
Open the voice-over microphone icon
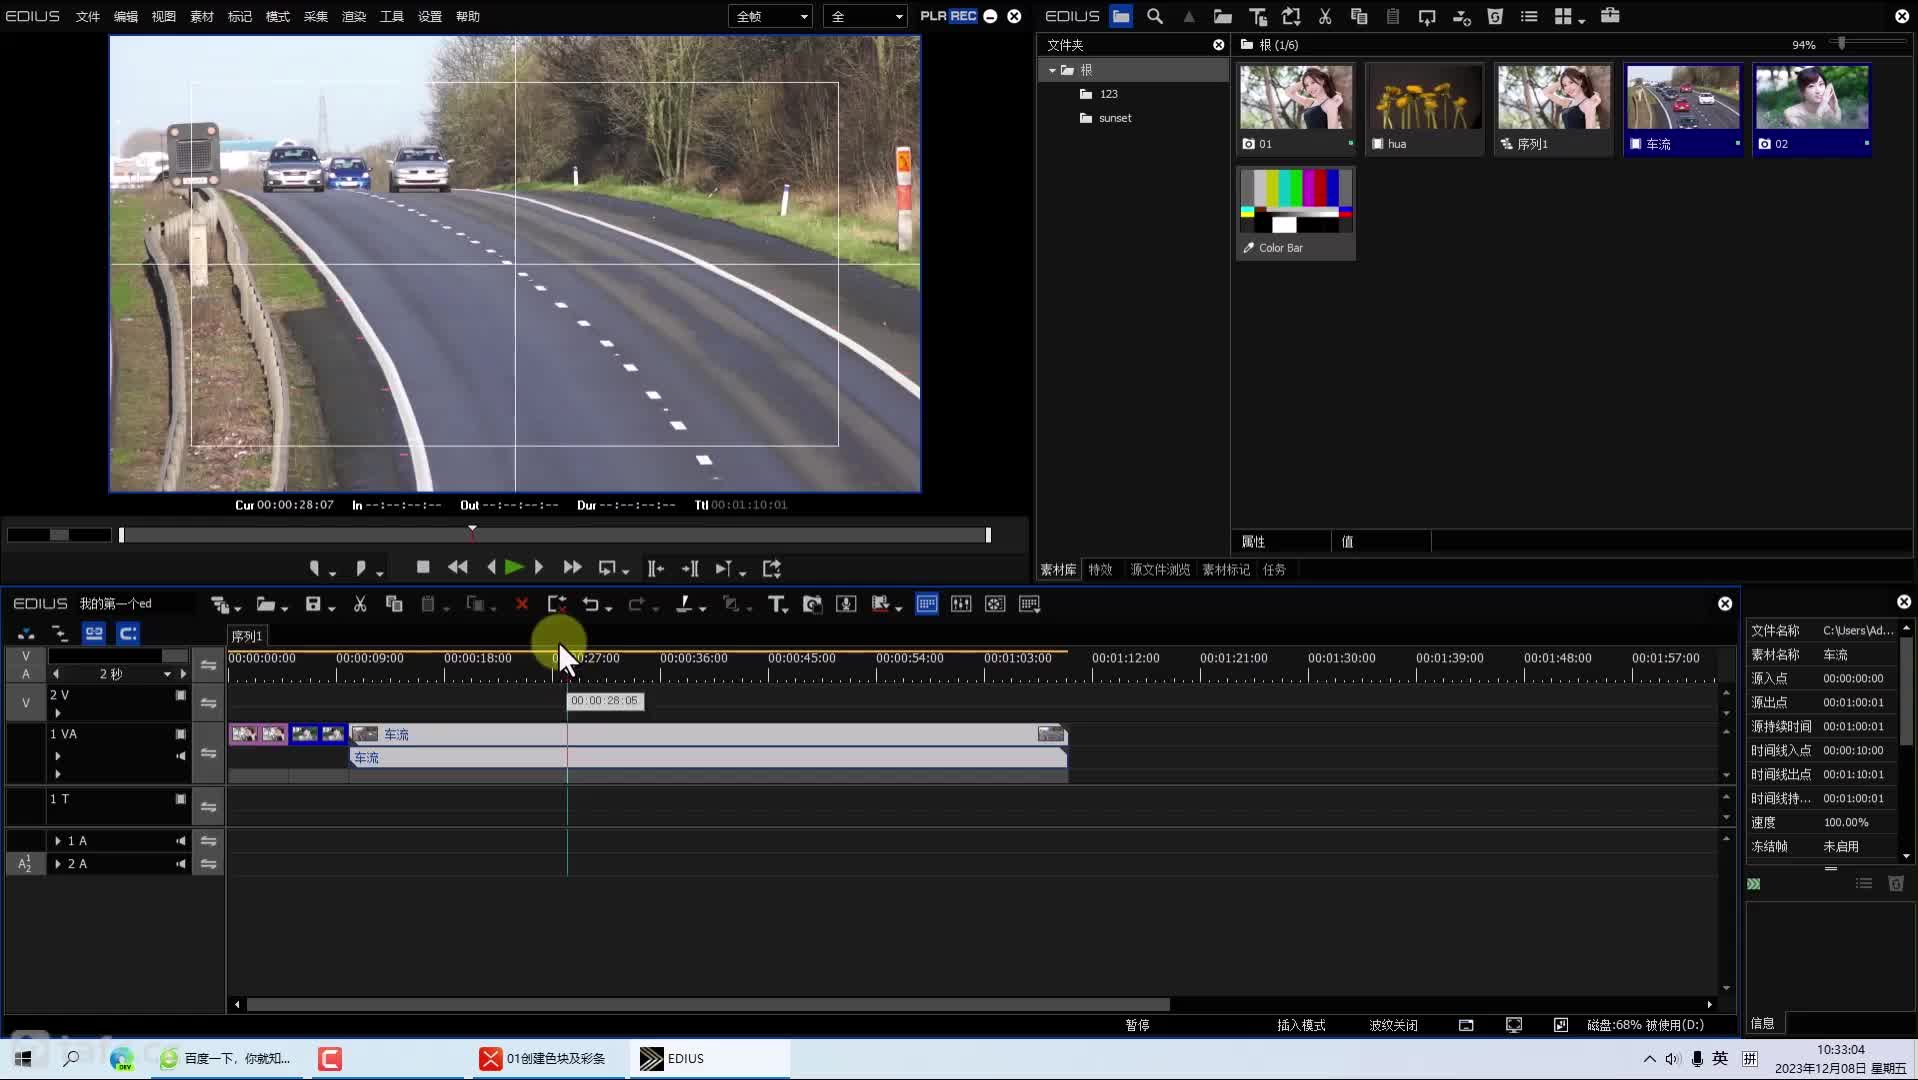pos(846,604)
